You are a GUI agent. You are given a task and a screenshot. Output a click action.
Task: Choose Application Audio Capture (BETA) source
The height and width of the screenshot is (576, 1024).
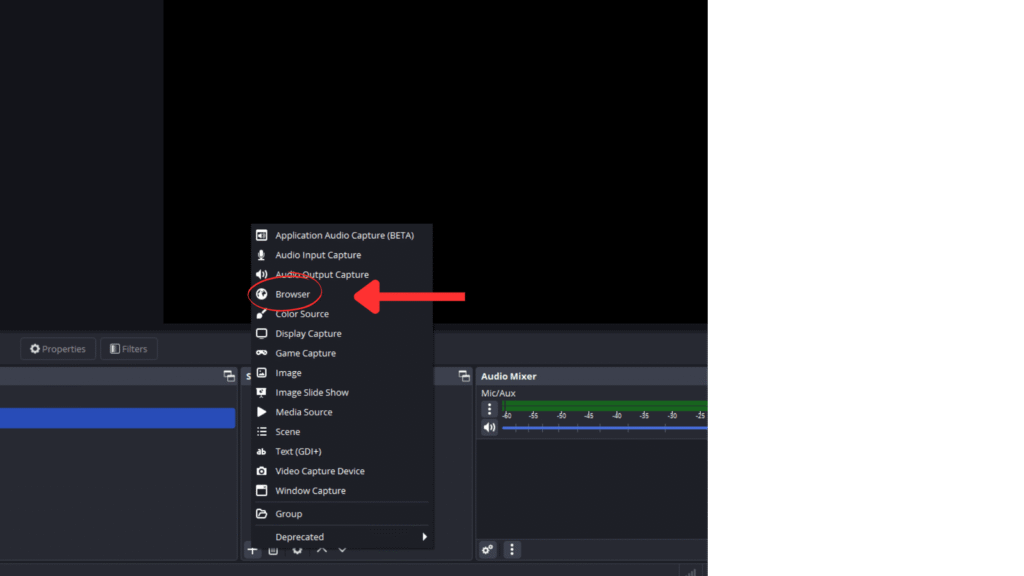pos(344,236)
